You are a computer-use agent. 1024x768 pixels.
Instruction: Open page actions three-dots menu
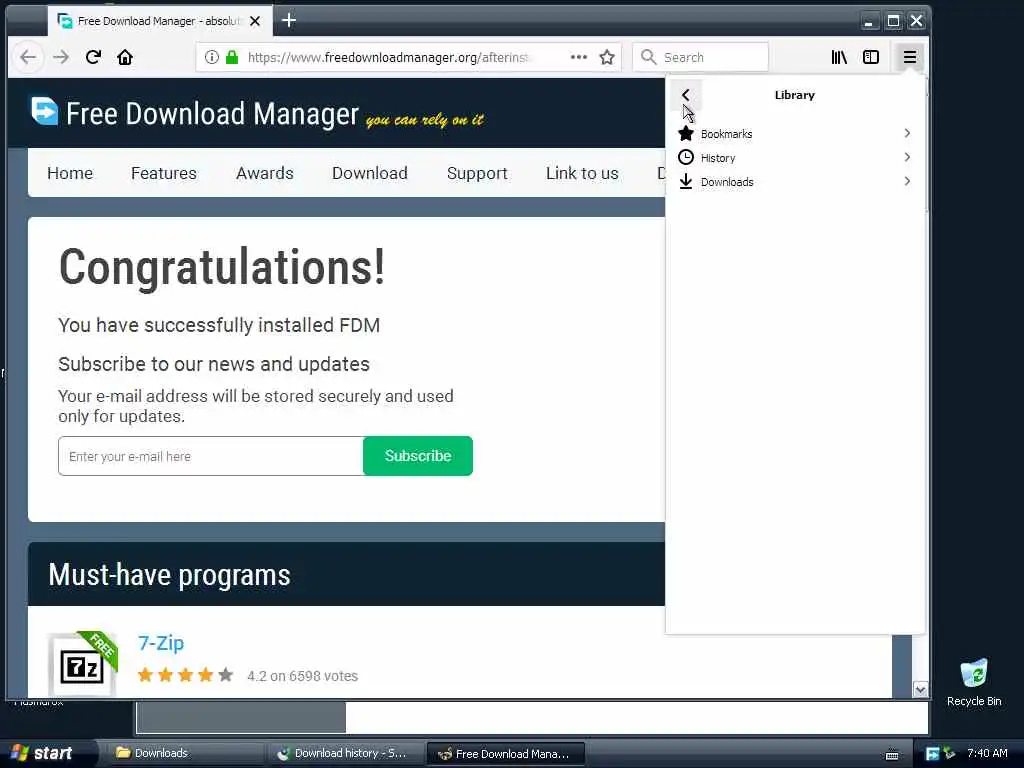click(579, 57)
